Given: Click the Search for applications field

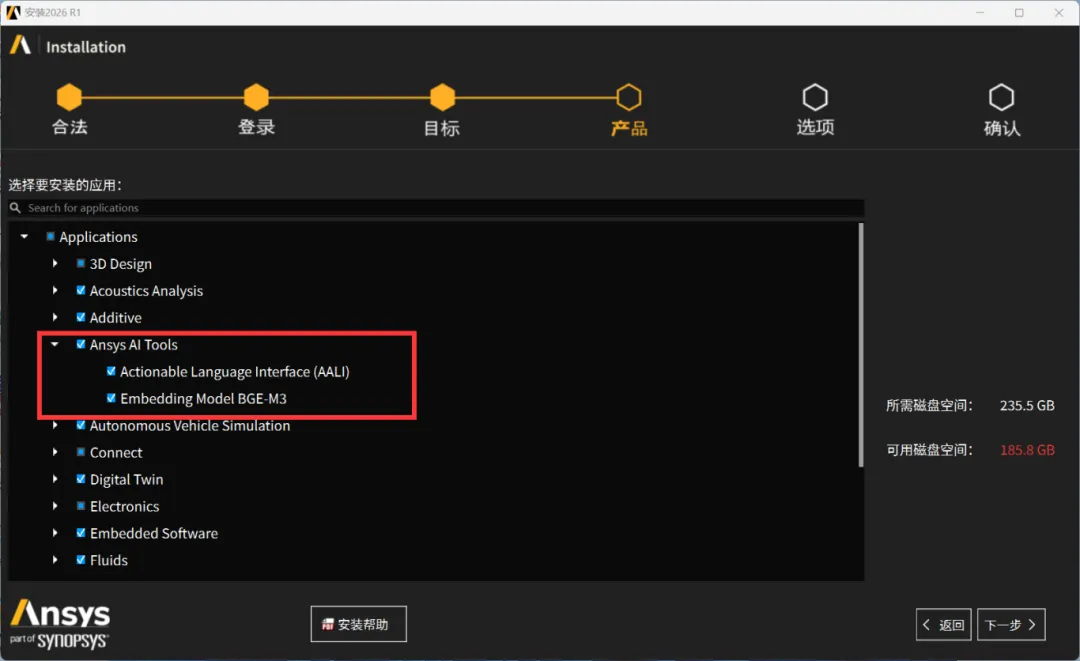Looking at the screenshot, I should 436,207.
